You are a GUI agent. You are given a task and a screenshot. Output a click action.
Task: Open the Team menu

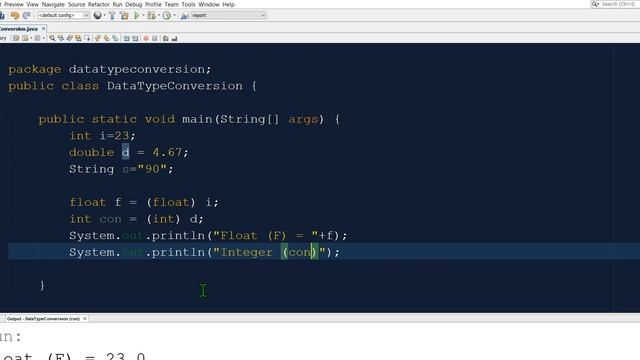(171, 4)
